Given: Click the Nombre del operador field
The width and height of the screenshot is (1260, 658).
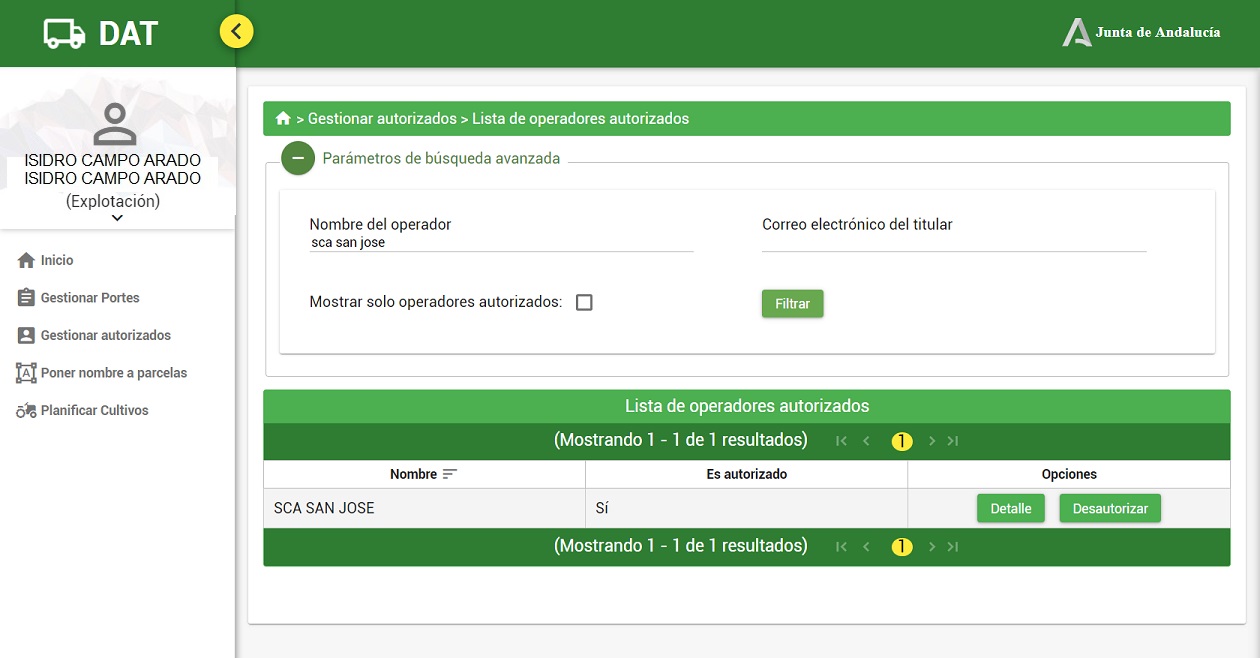Looking at the screenshot, I should 500,242.
